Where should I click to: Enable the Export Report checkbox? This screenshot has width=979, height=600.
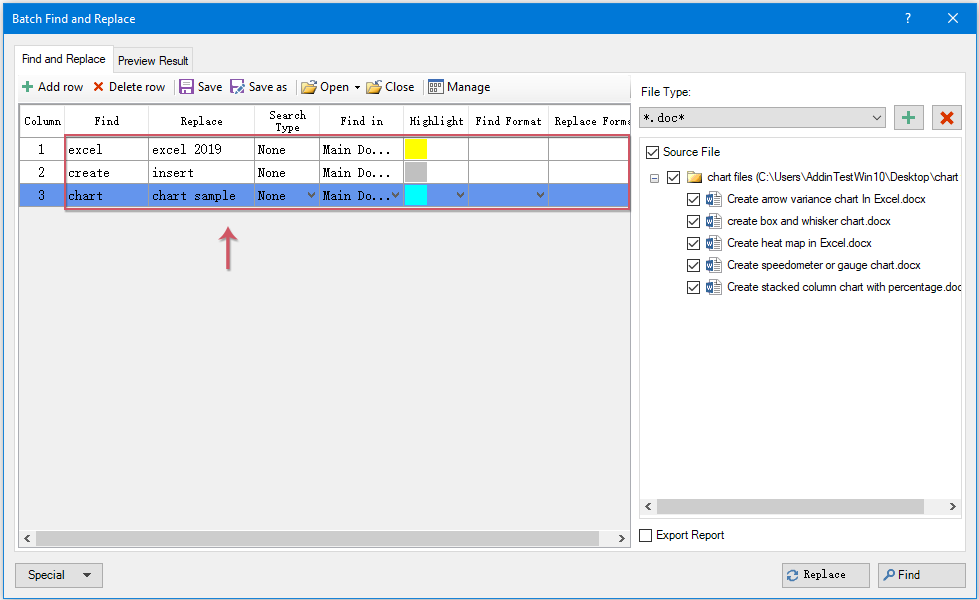click(x=646, y=535)
